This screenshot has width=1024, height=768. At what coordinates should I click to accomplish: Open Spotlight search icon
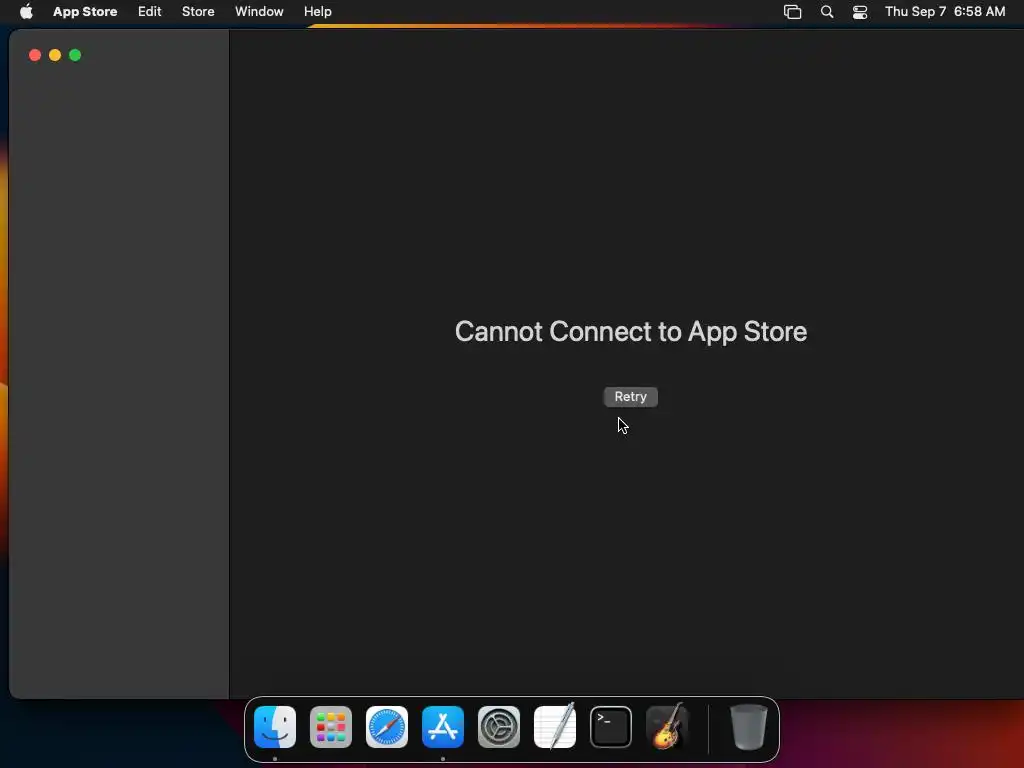pyautogui.click(x=827, y=12)
